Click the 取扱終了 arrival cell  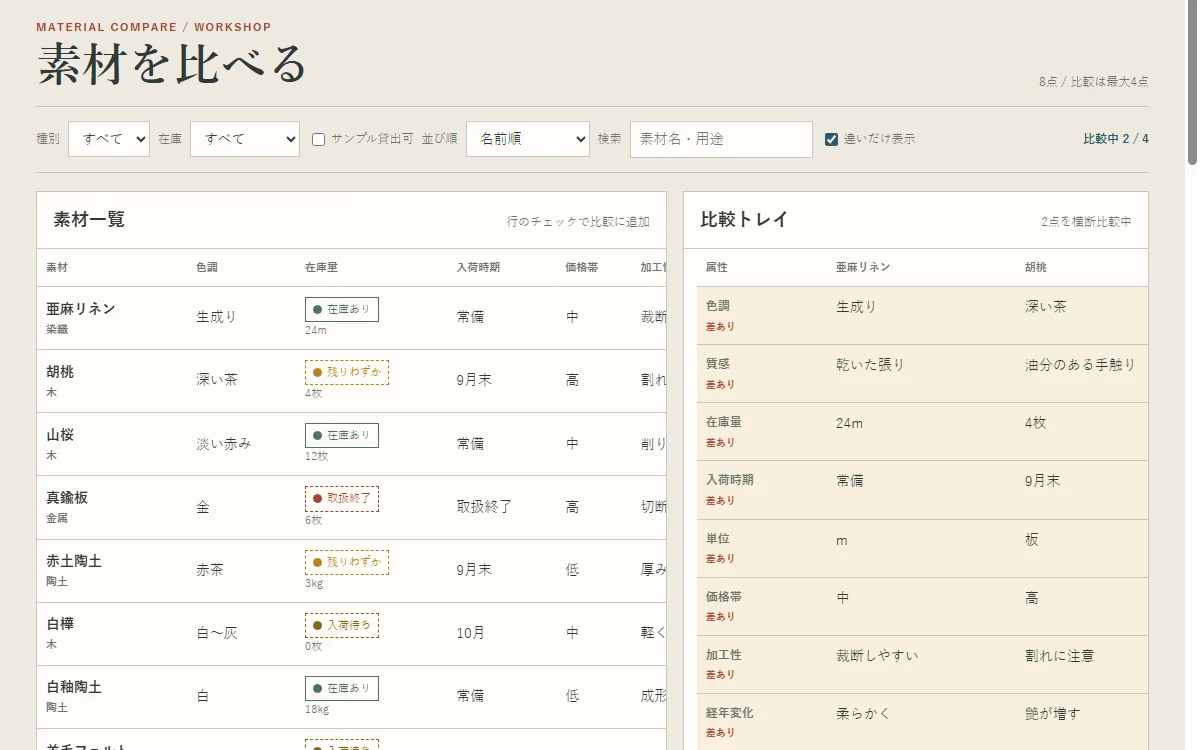pyautogui.click(x=485, y=506)
